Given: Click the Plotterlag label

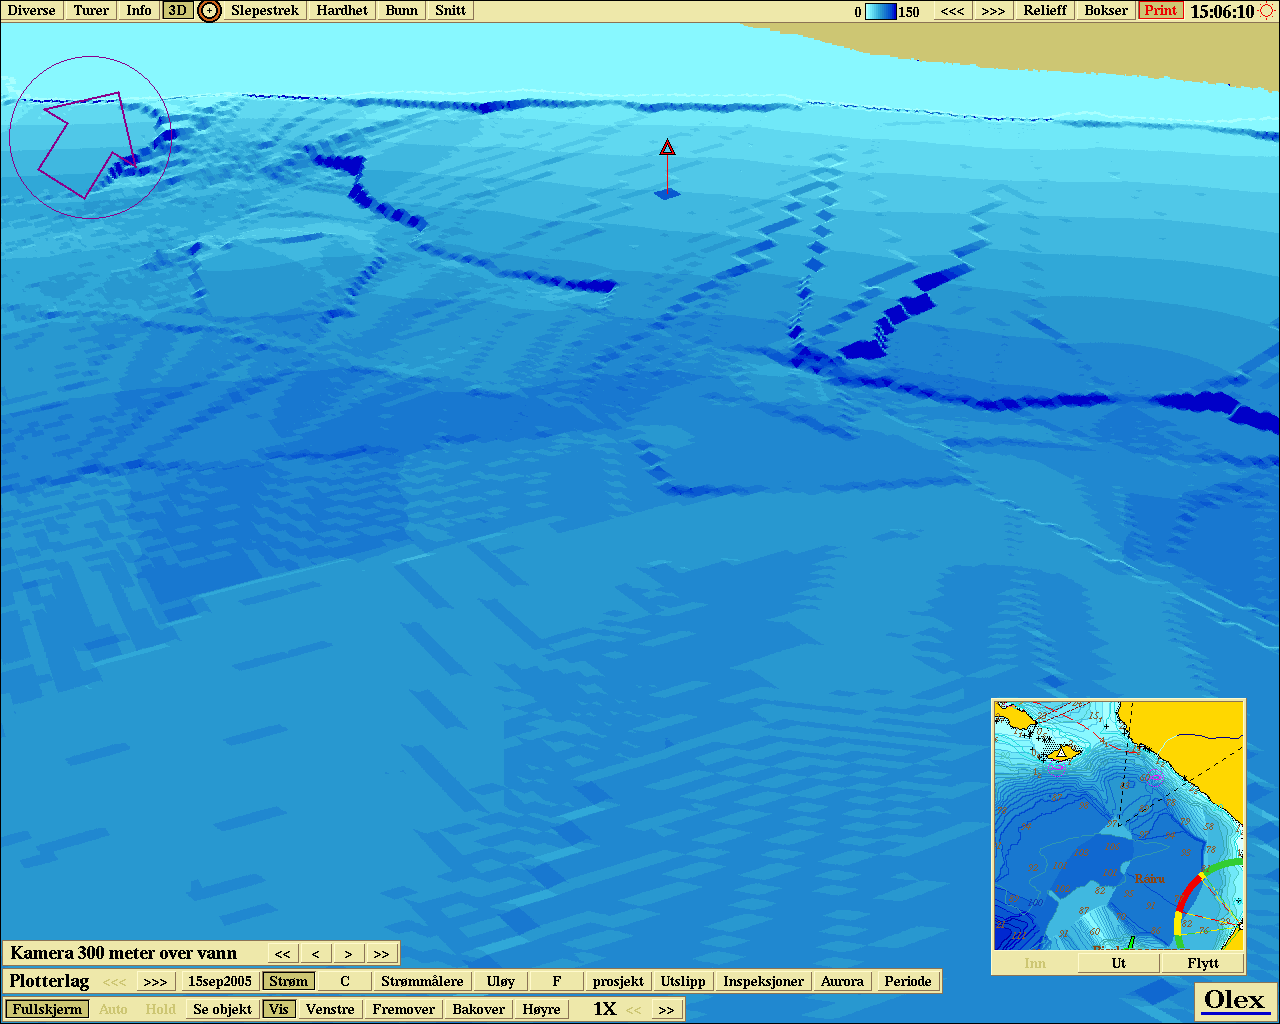Looking at the screenshot, I should click(49, 981).
